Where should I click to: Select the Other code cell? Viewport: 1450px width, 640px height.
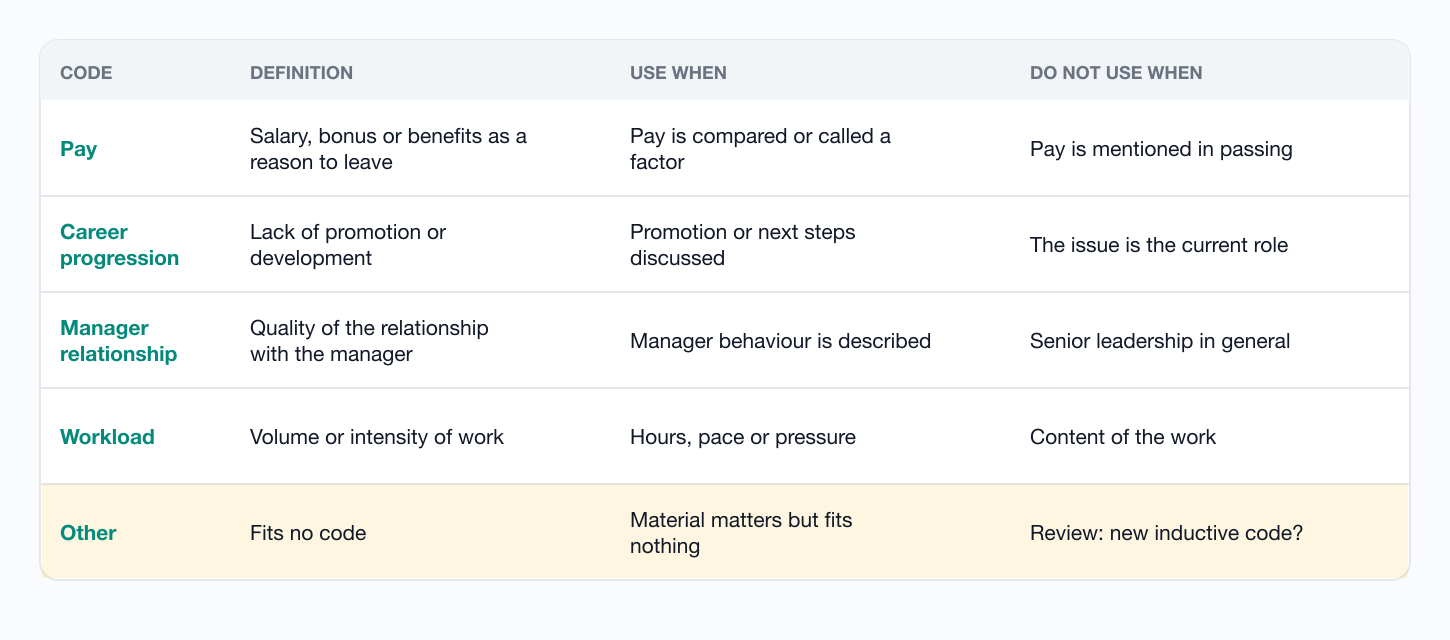(x=88, y=533)
